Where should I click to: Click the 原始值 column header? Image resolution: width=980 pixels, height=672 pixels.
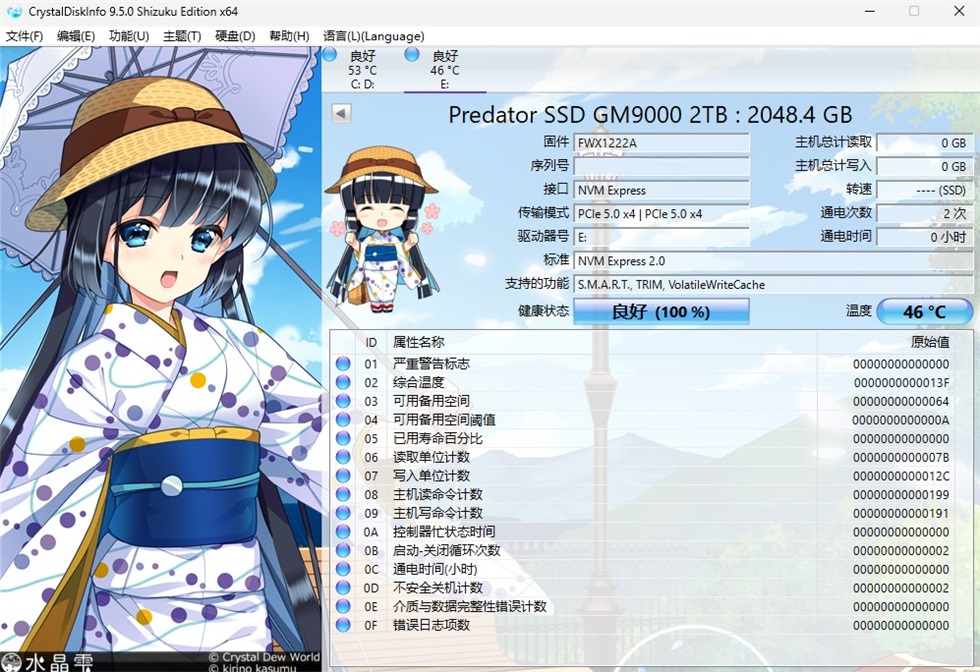[x=930, y=342]
